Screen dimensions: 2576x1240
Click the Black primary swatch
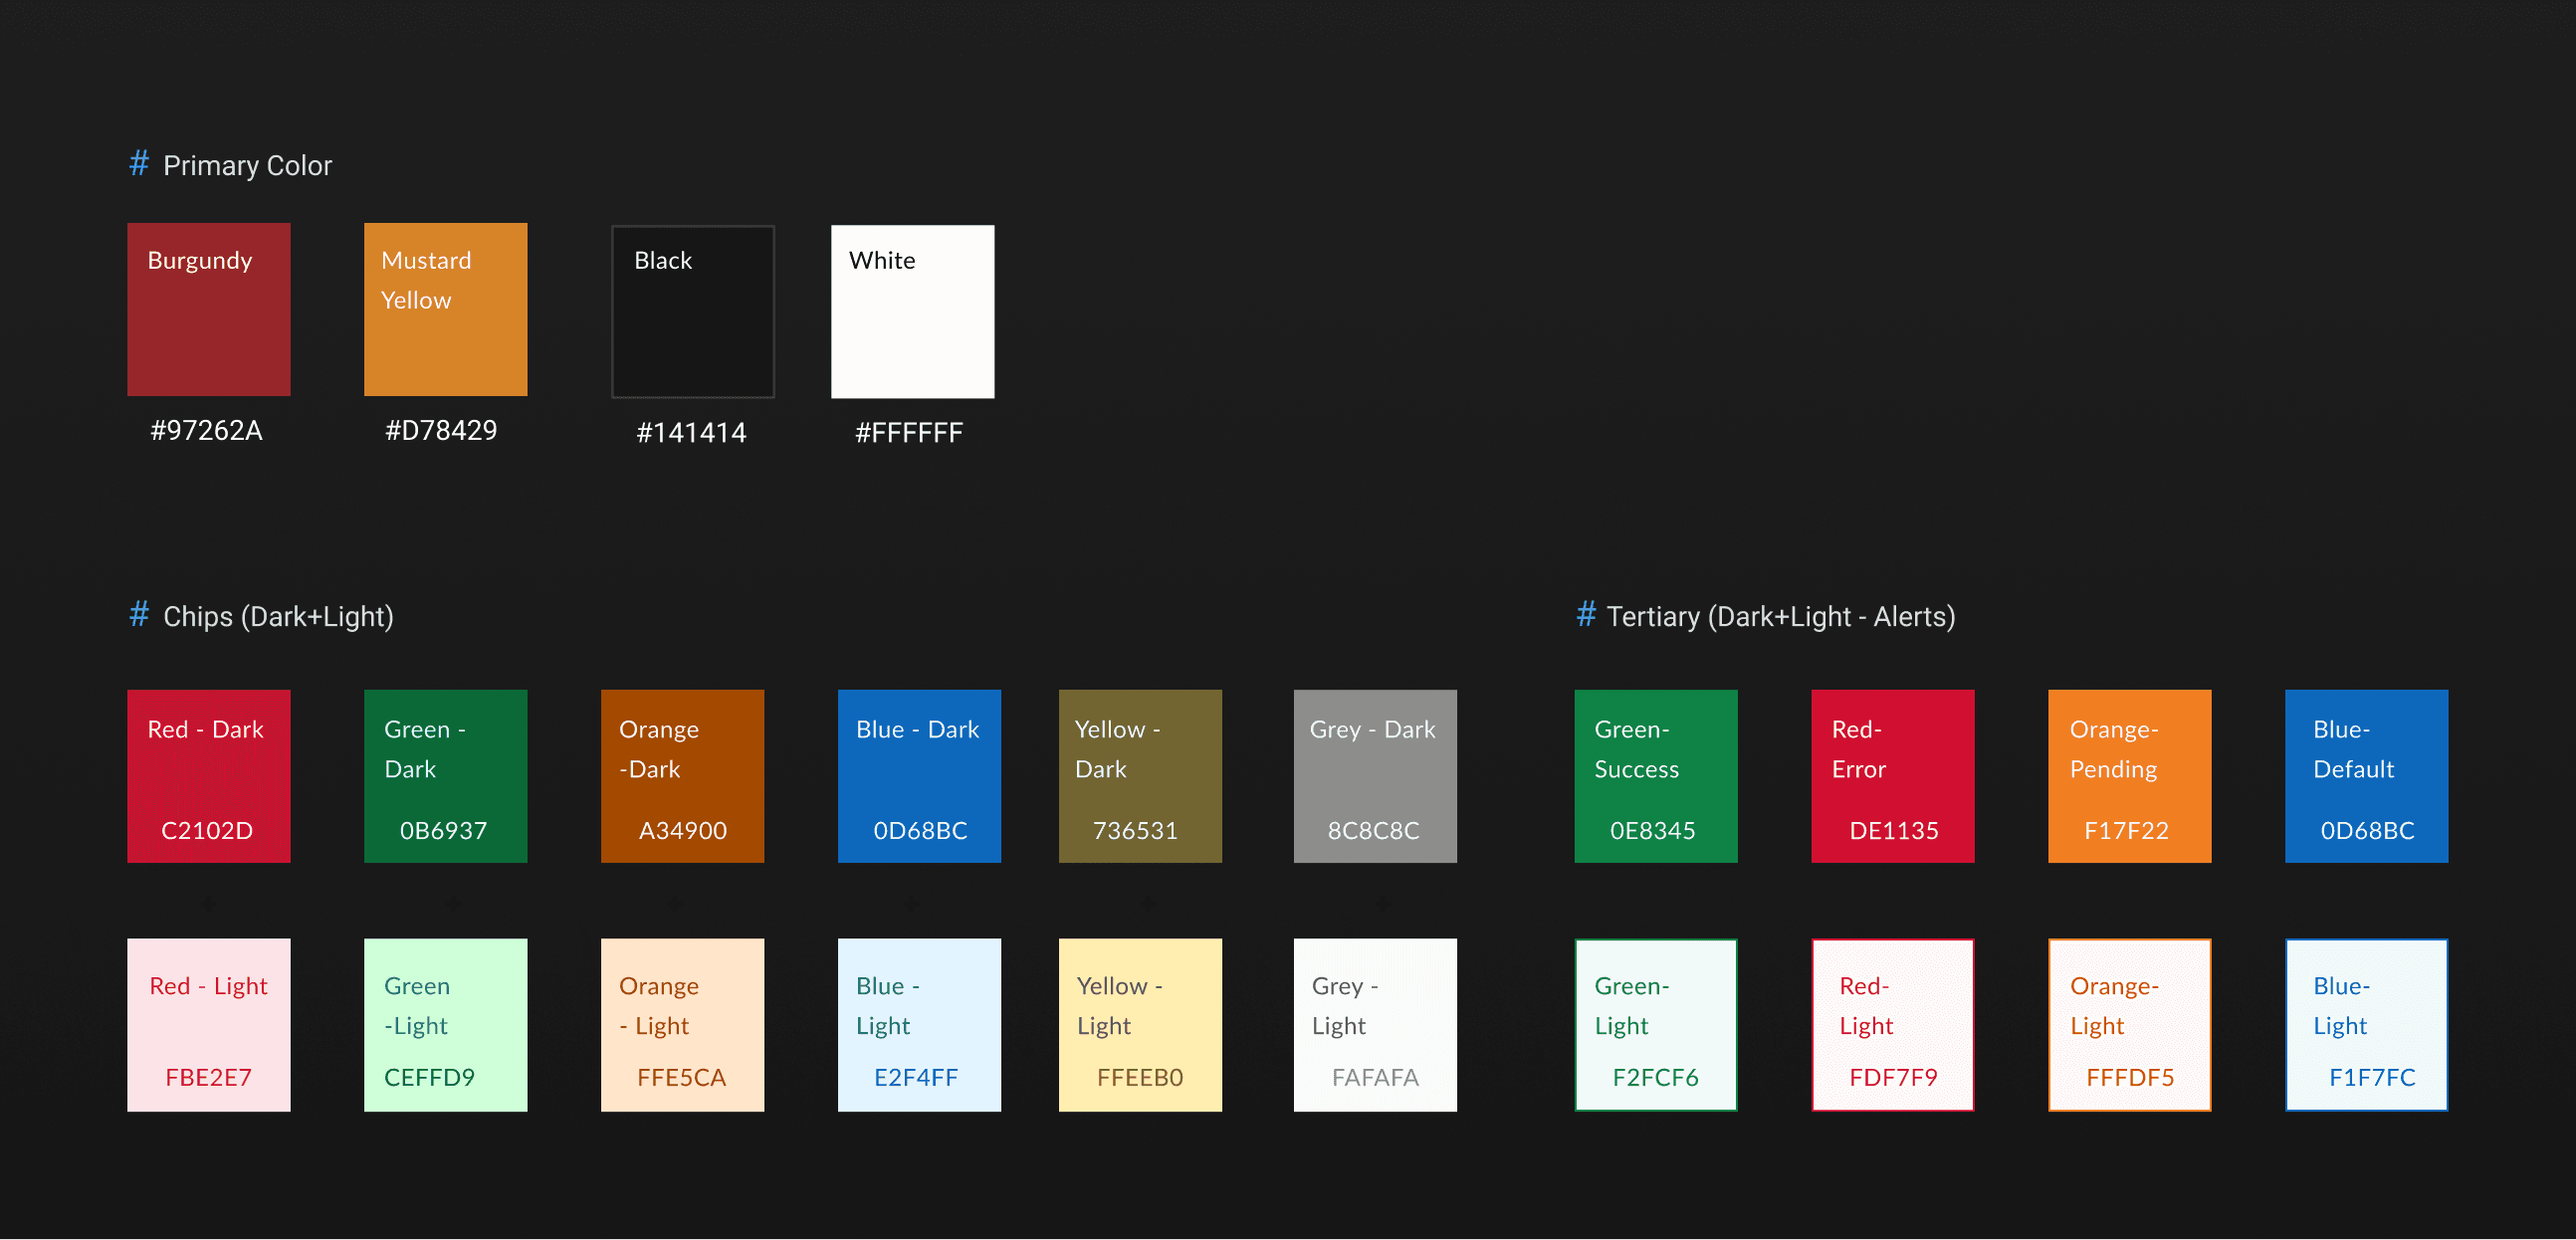[692, 311]
